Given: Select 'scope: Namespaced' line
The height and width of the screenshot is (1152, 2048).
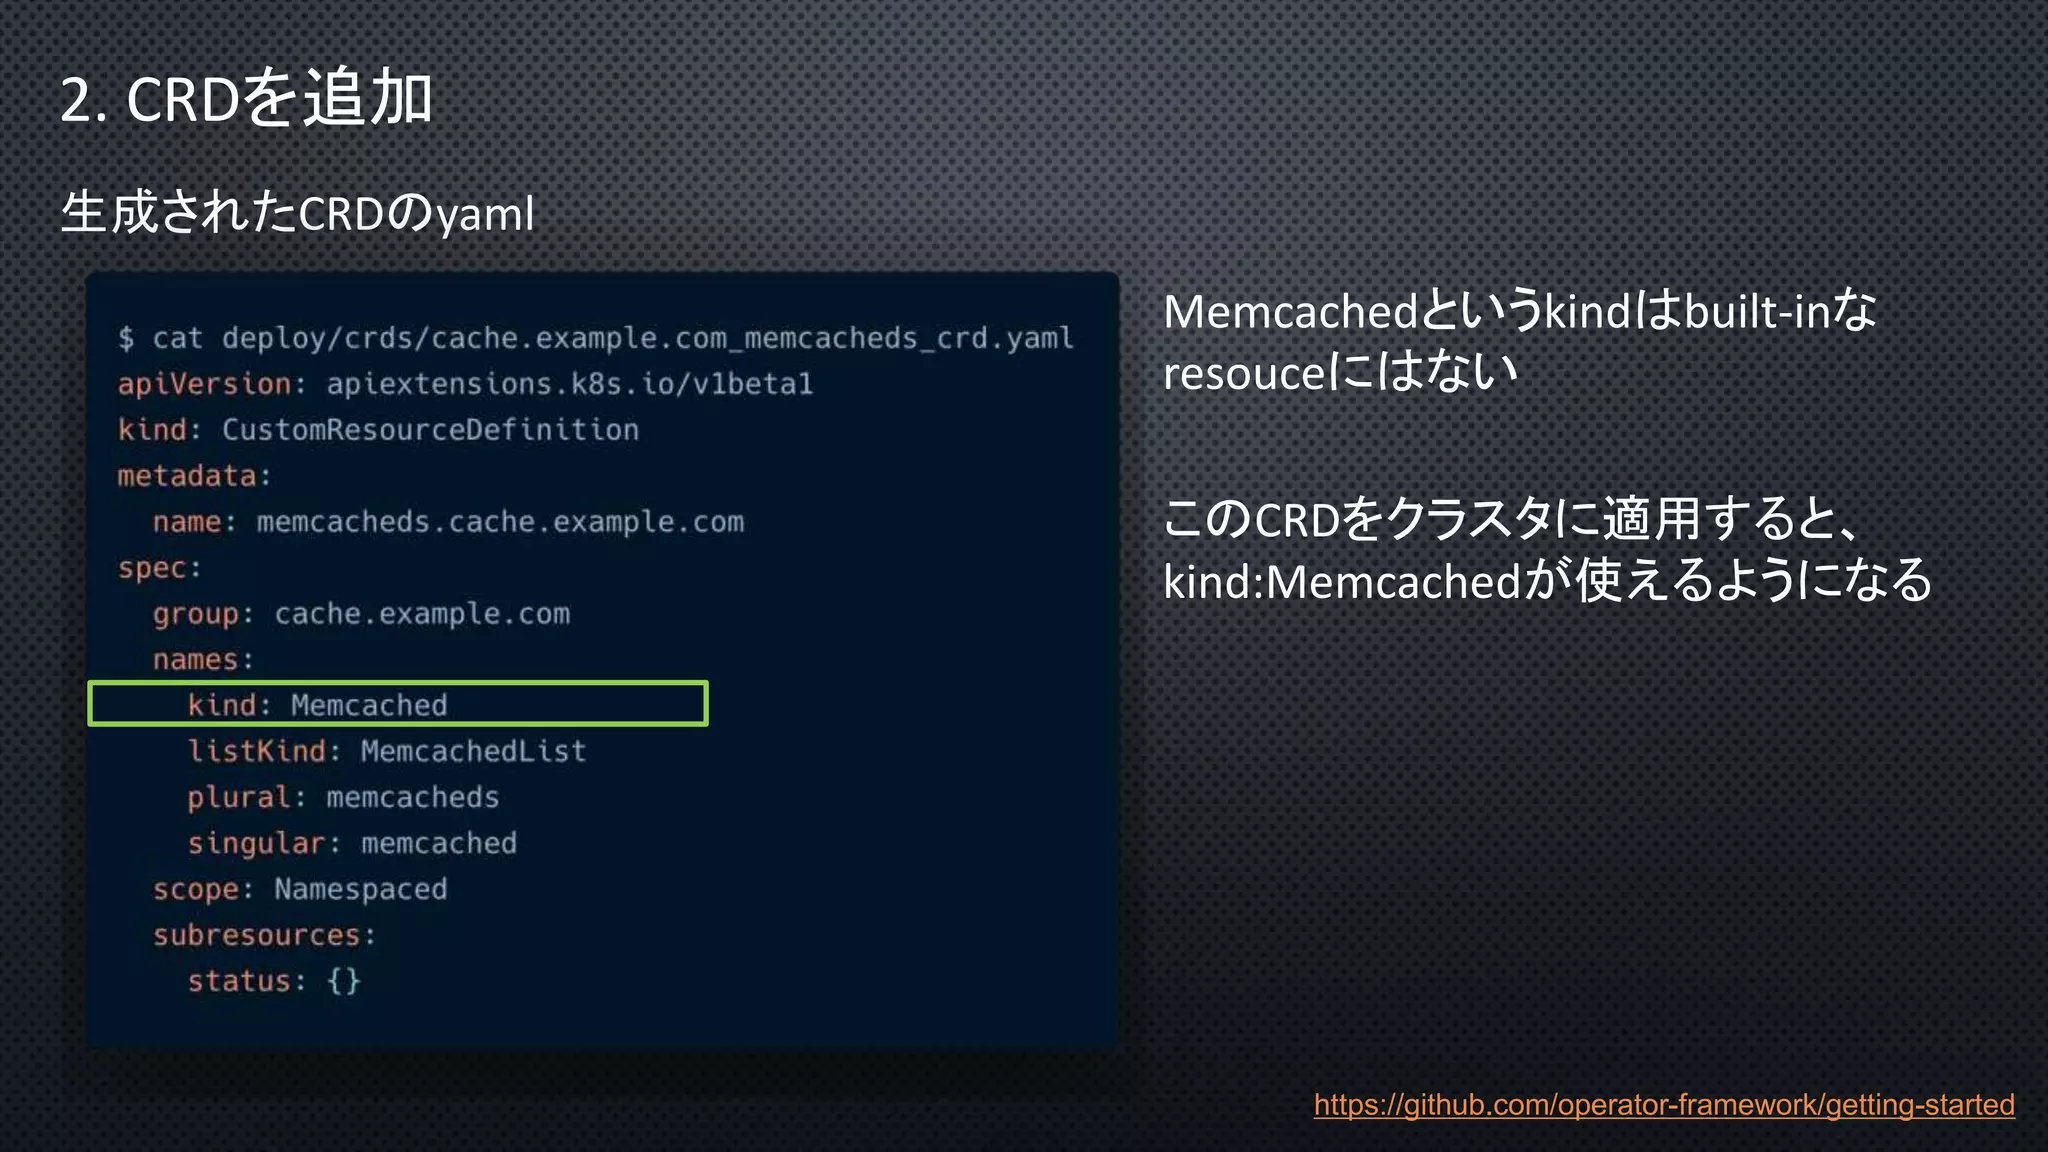Looking at the screenshot, I should point(300,889).
